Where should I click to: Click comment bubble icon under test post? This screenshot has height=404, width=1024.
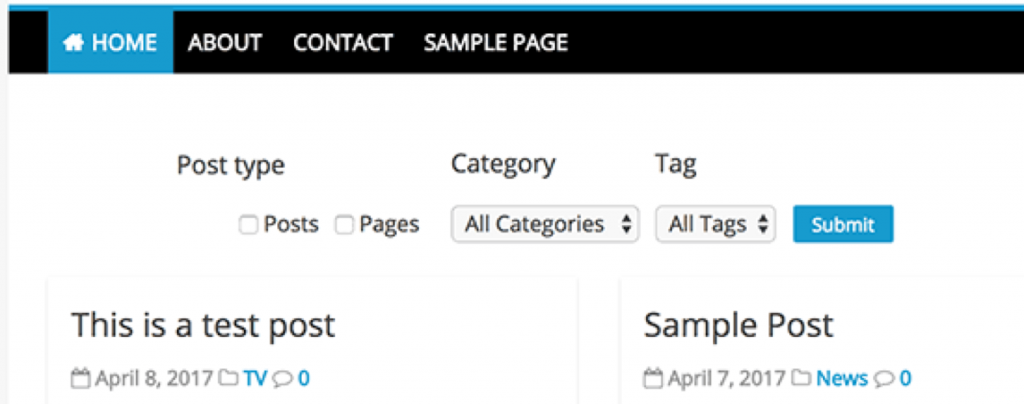click(283, 379)
